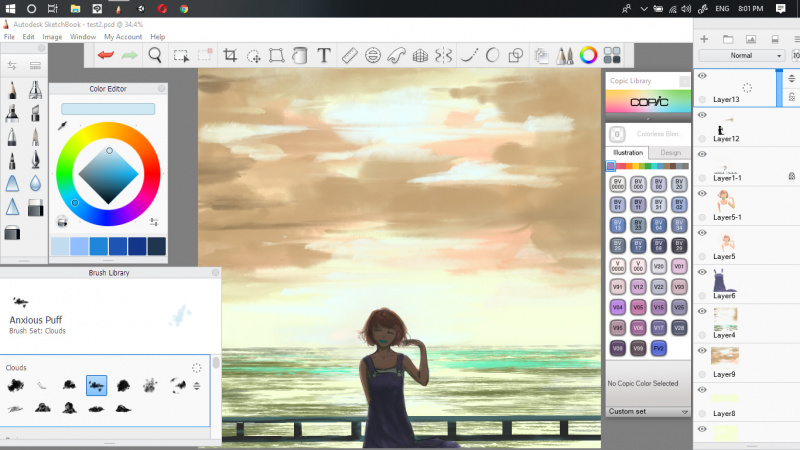800x450 pixels.
Task: Hide Layer12 using its eye icon
Action: coord(703,115)
